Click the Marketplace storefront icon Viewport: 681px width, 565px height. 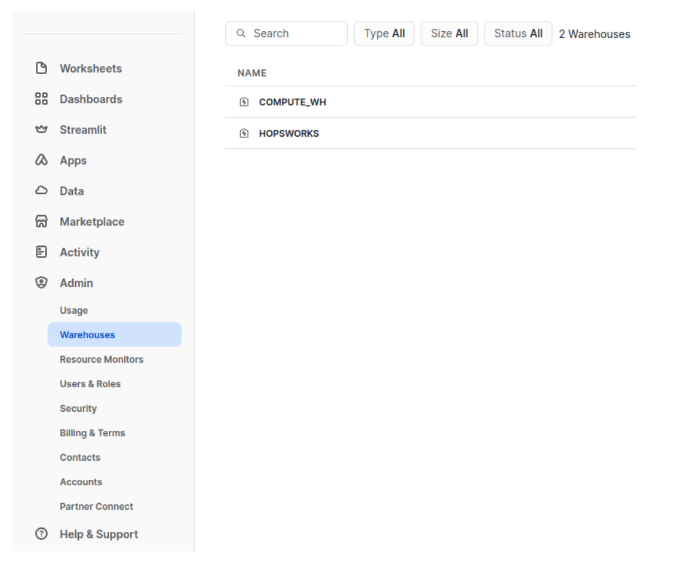point(41,222)
